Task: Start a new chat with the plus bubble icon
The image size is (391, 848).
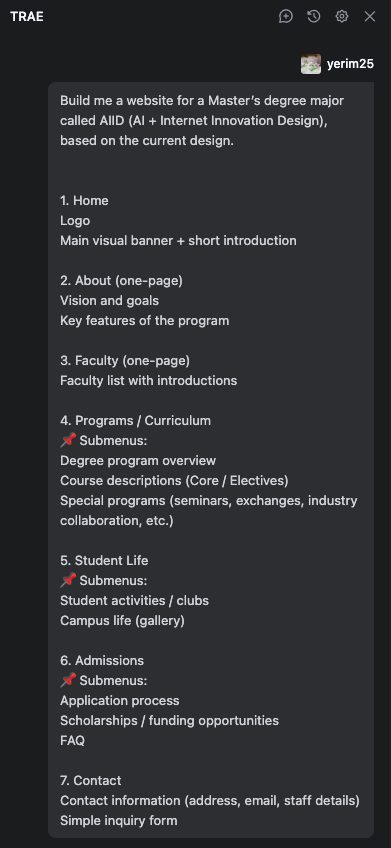Action: 286,16
